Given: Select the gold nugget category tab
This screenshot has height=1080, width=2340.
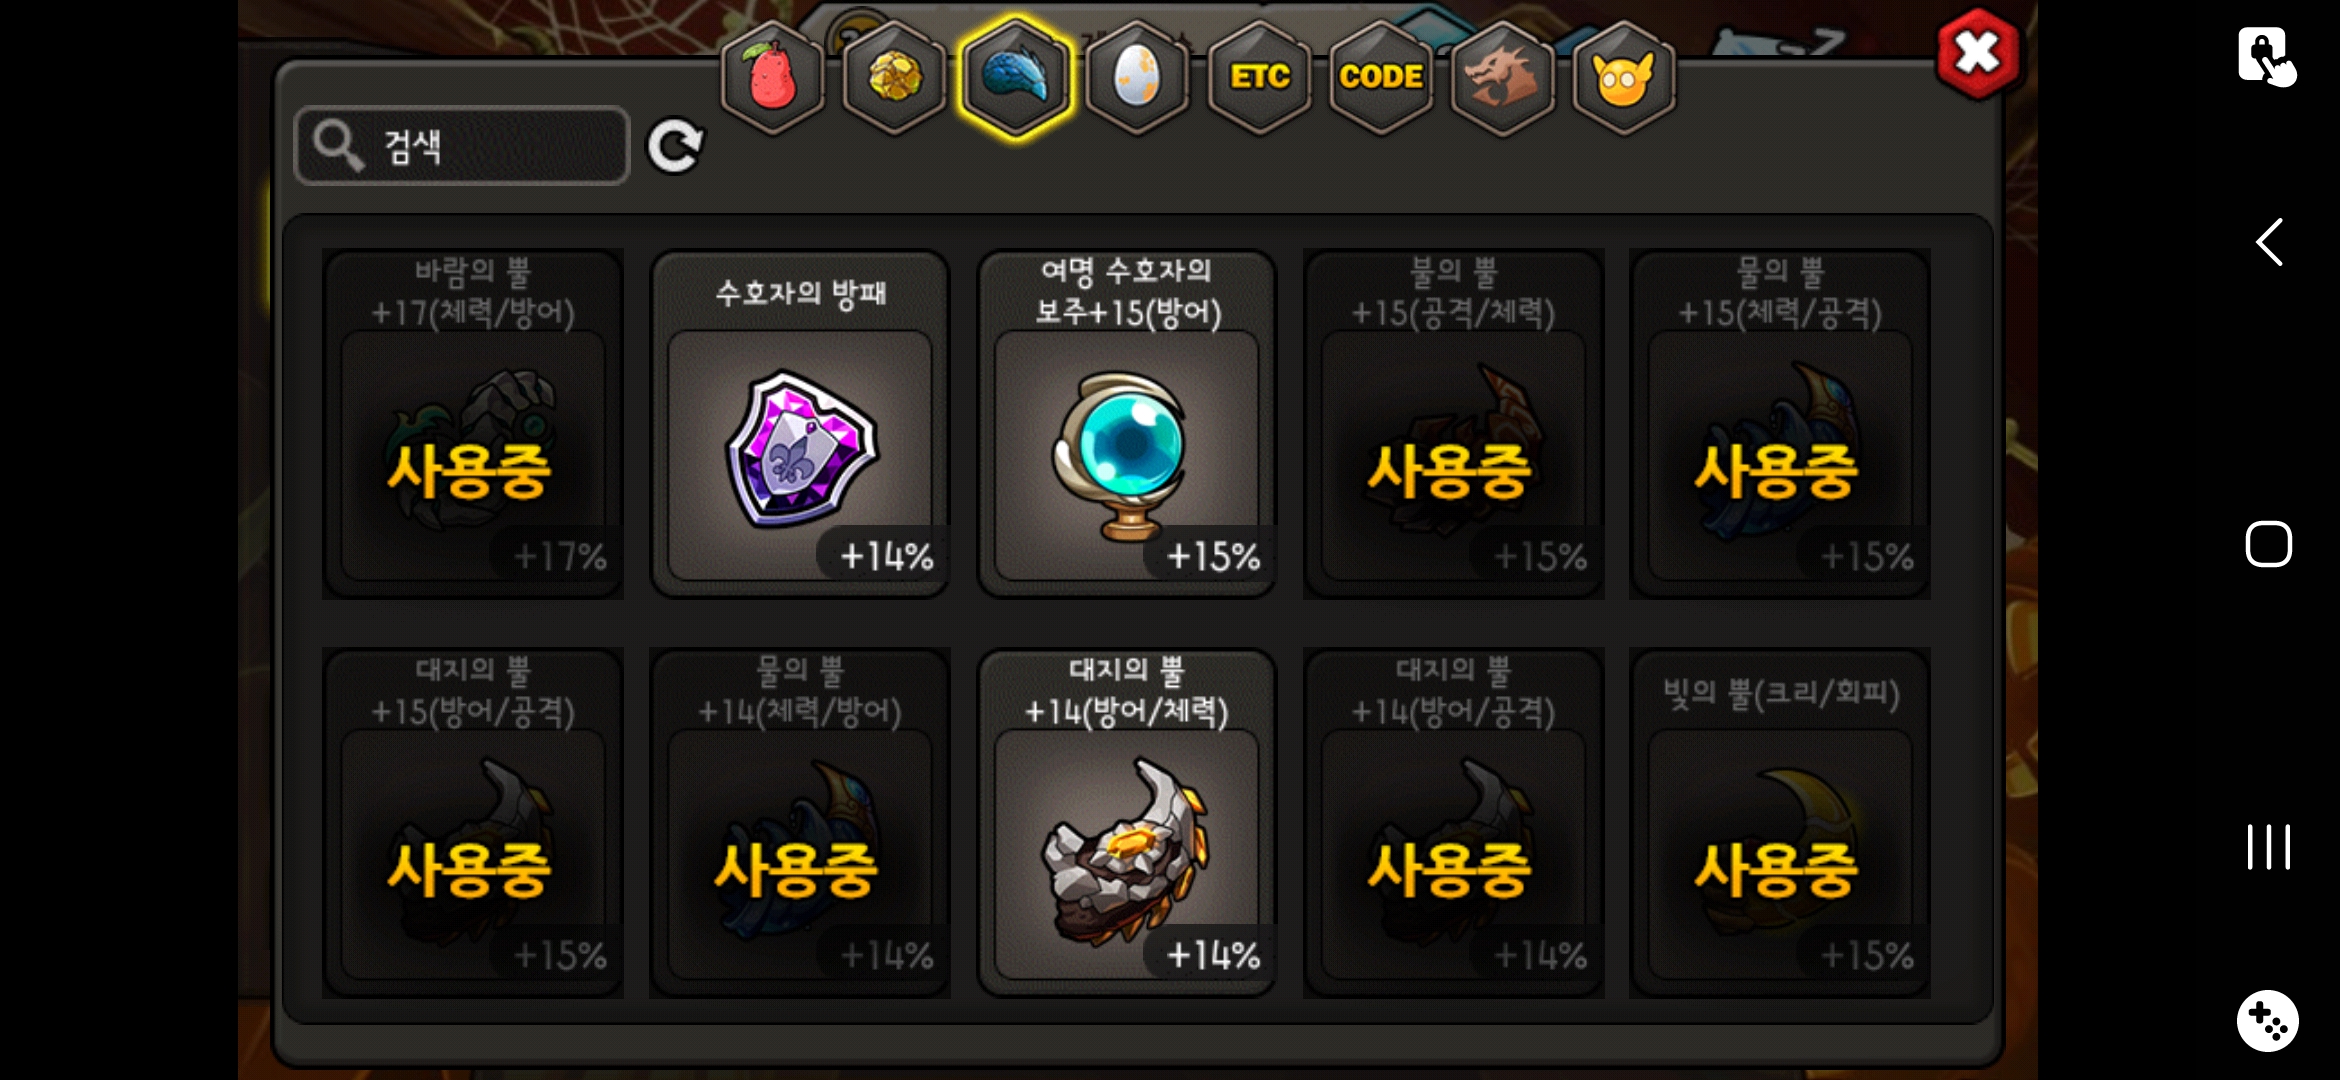Looking at the screenshot, I should [894, 78].
